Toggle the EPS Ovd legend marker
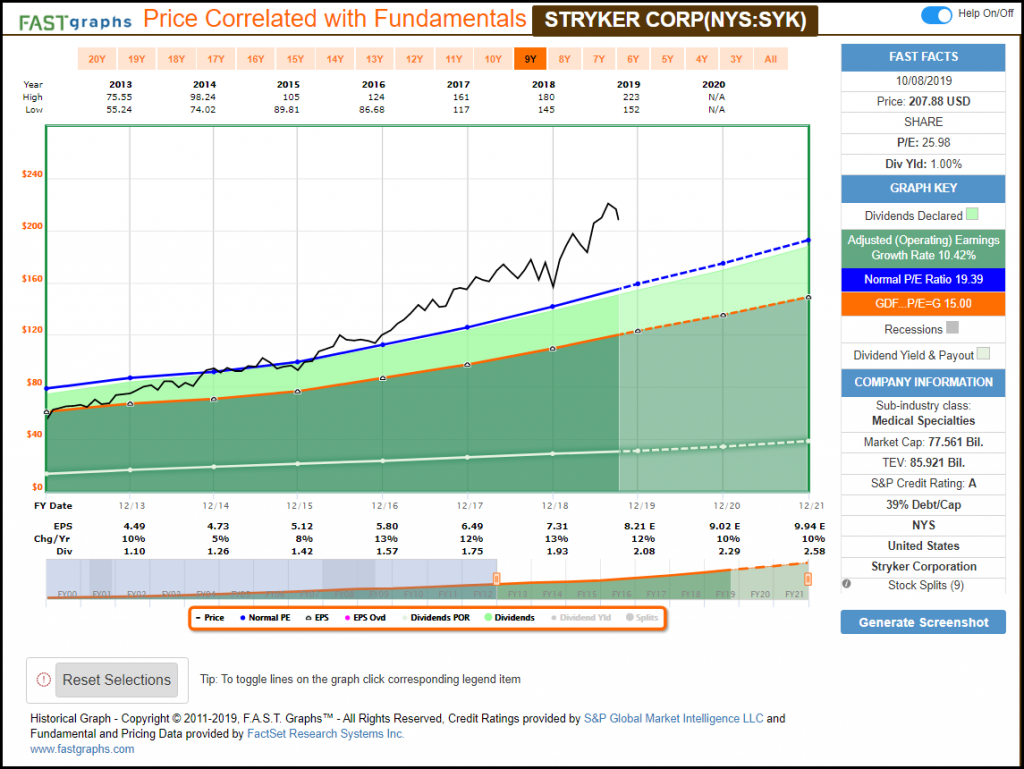1024x769 pixels. [x=370, y=618]
